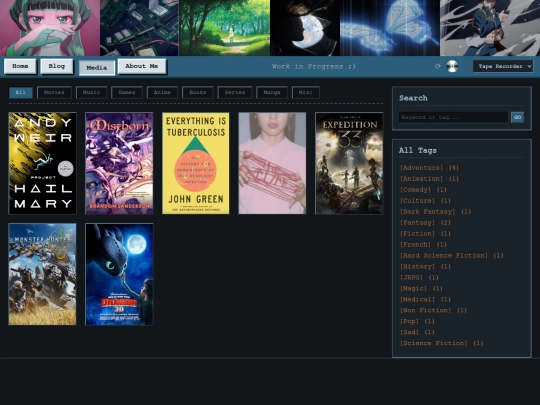Image resolution: width=540 pixels, height=405 pixels.
Task: Go to the Home page
Action: click(20, 66)
